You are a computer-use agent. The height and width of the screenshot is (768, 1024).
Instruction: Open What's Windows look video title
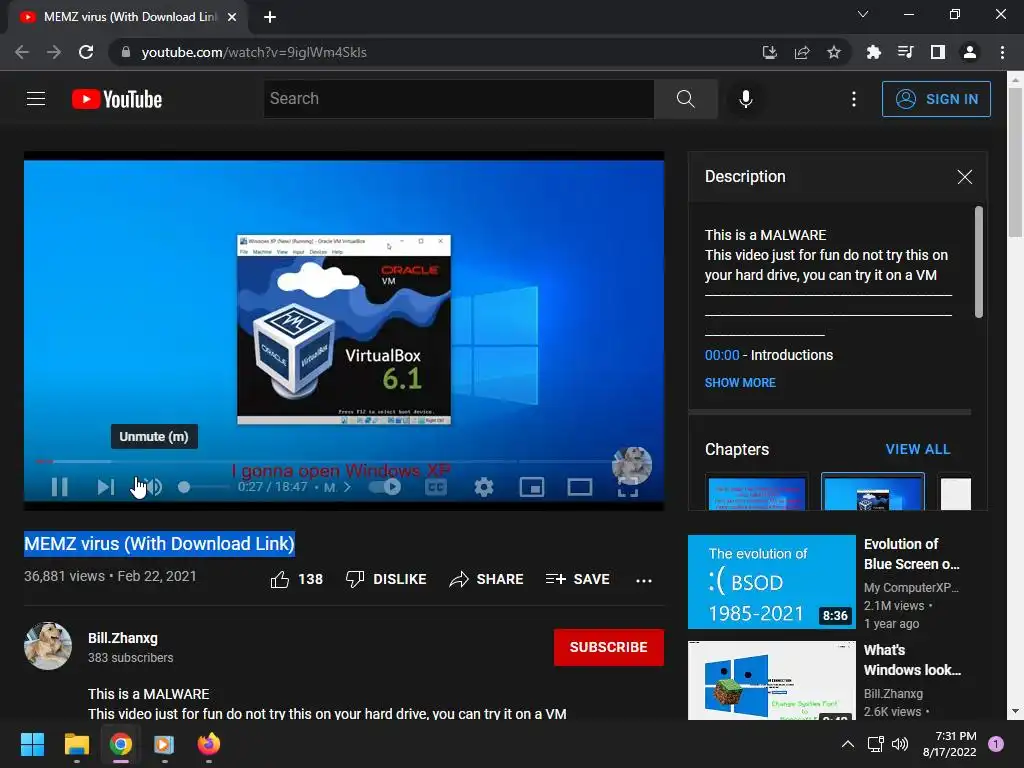(x=912, y=660)
